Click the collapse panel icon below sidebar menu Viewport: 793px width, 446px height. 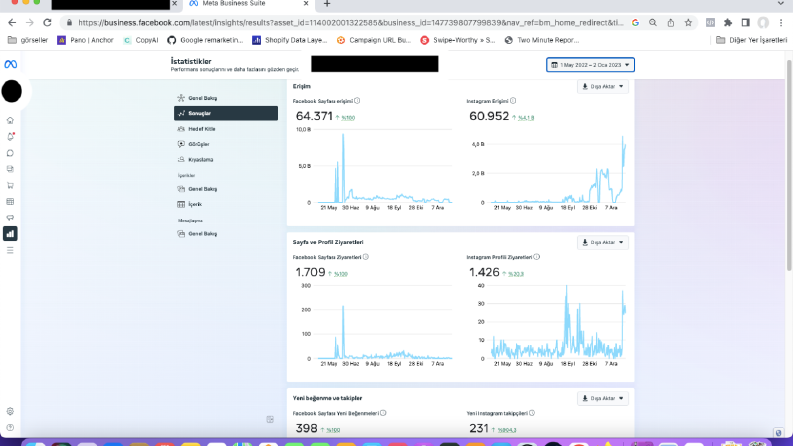pyautogui.click(x=270, y=419)
